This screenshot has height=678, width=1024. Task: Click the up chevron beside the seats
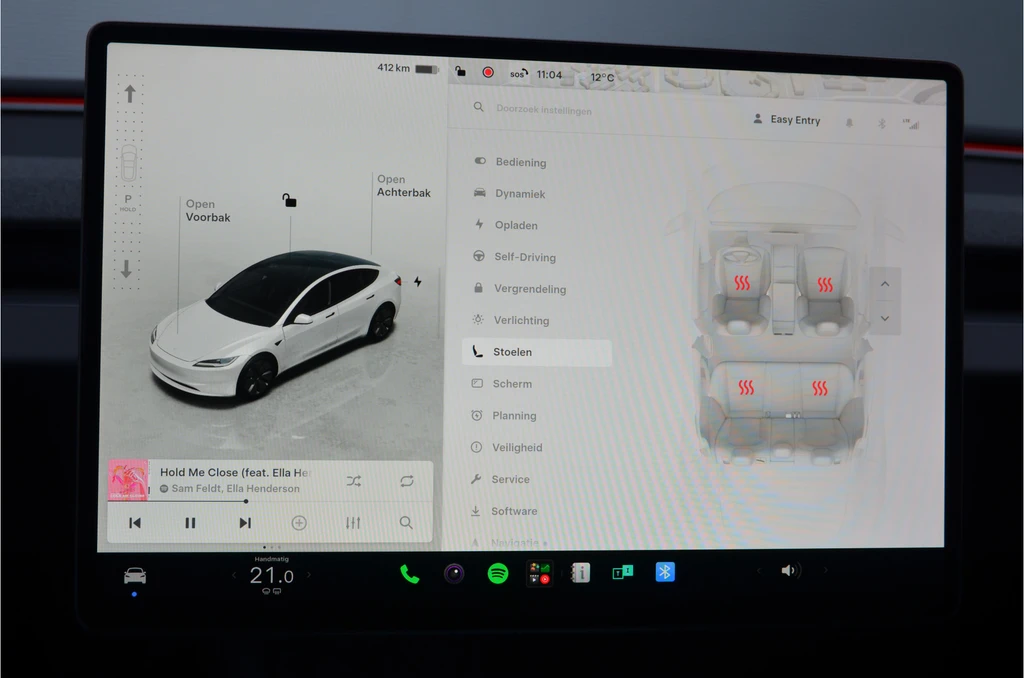885,284
